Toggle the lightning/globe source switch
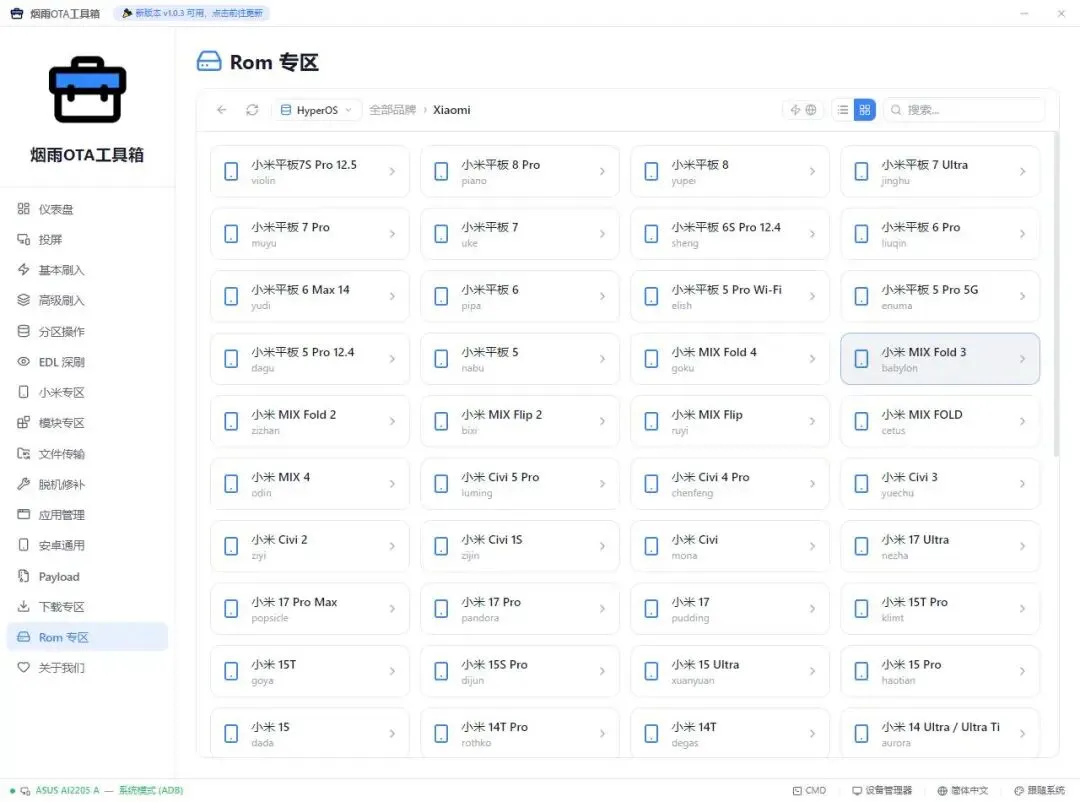Viewport: 1080px width, 802px height. tap(803, 110)
